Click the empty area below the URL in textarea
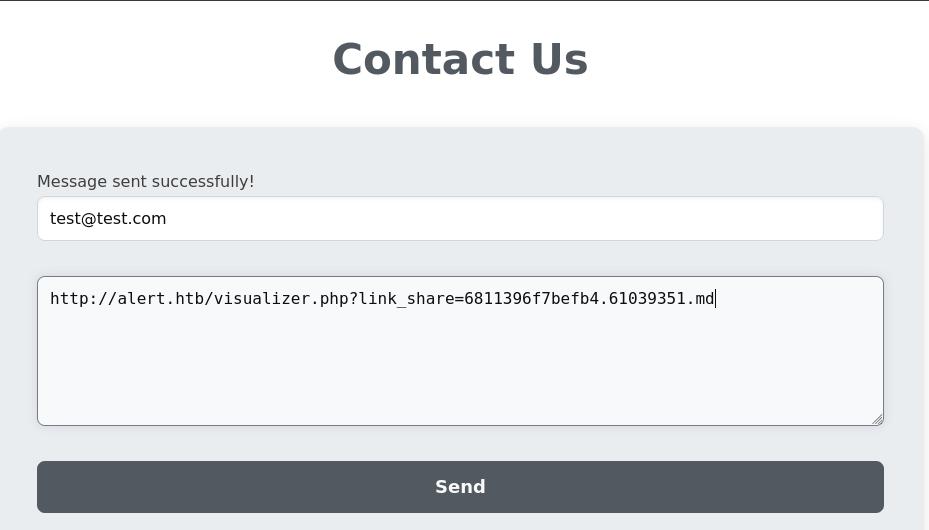The width and height of the screenshot is (929, 530). tap(460, 367)
